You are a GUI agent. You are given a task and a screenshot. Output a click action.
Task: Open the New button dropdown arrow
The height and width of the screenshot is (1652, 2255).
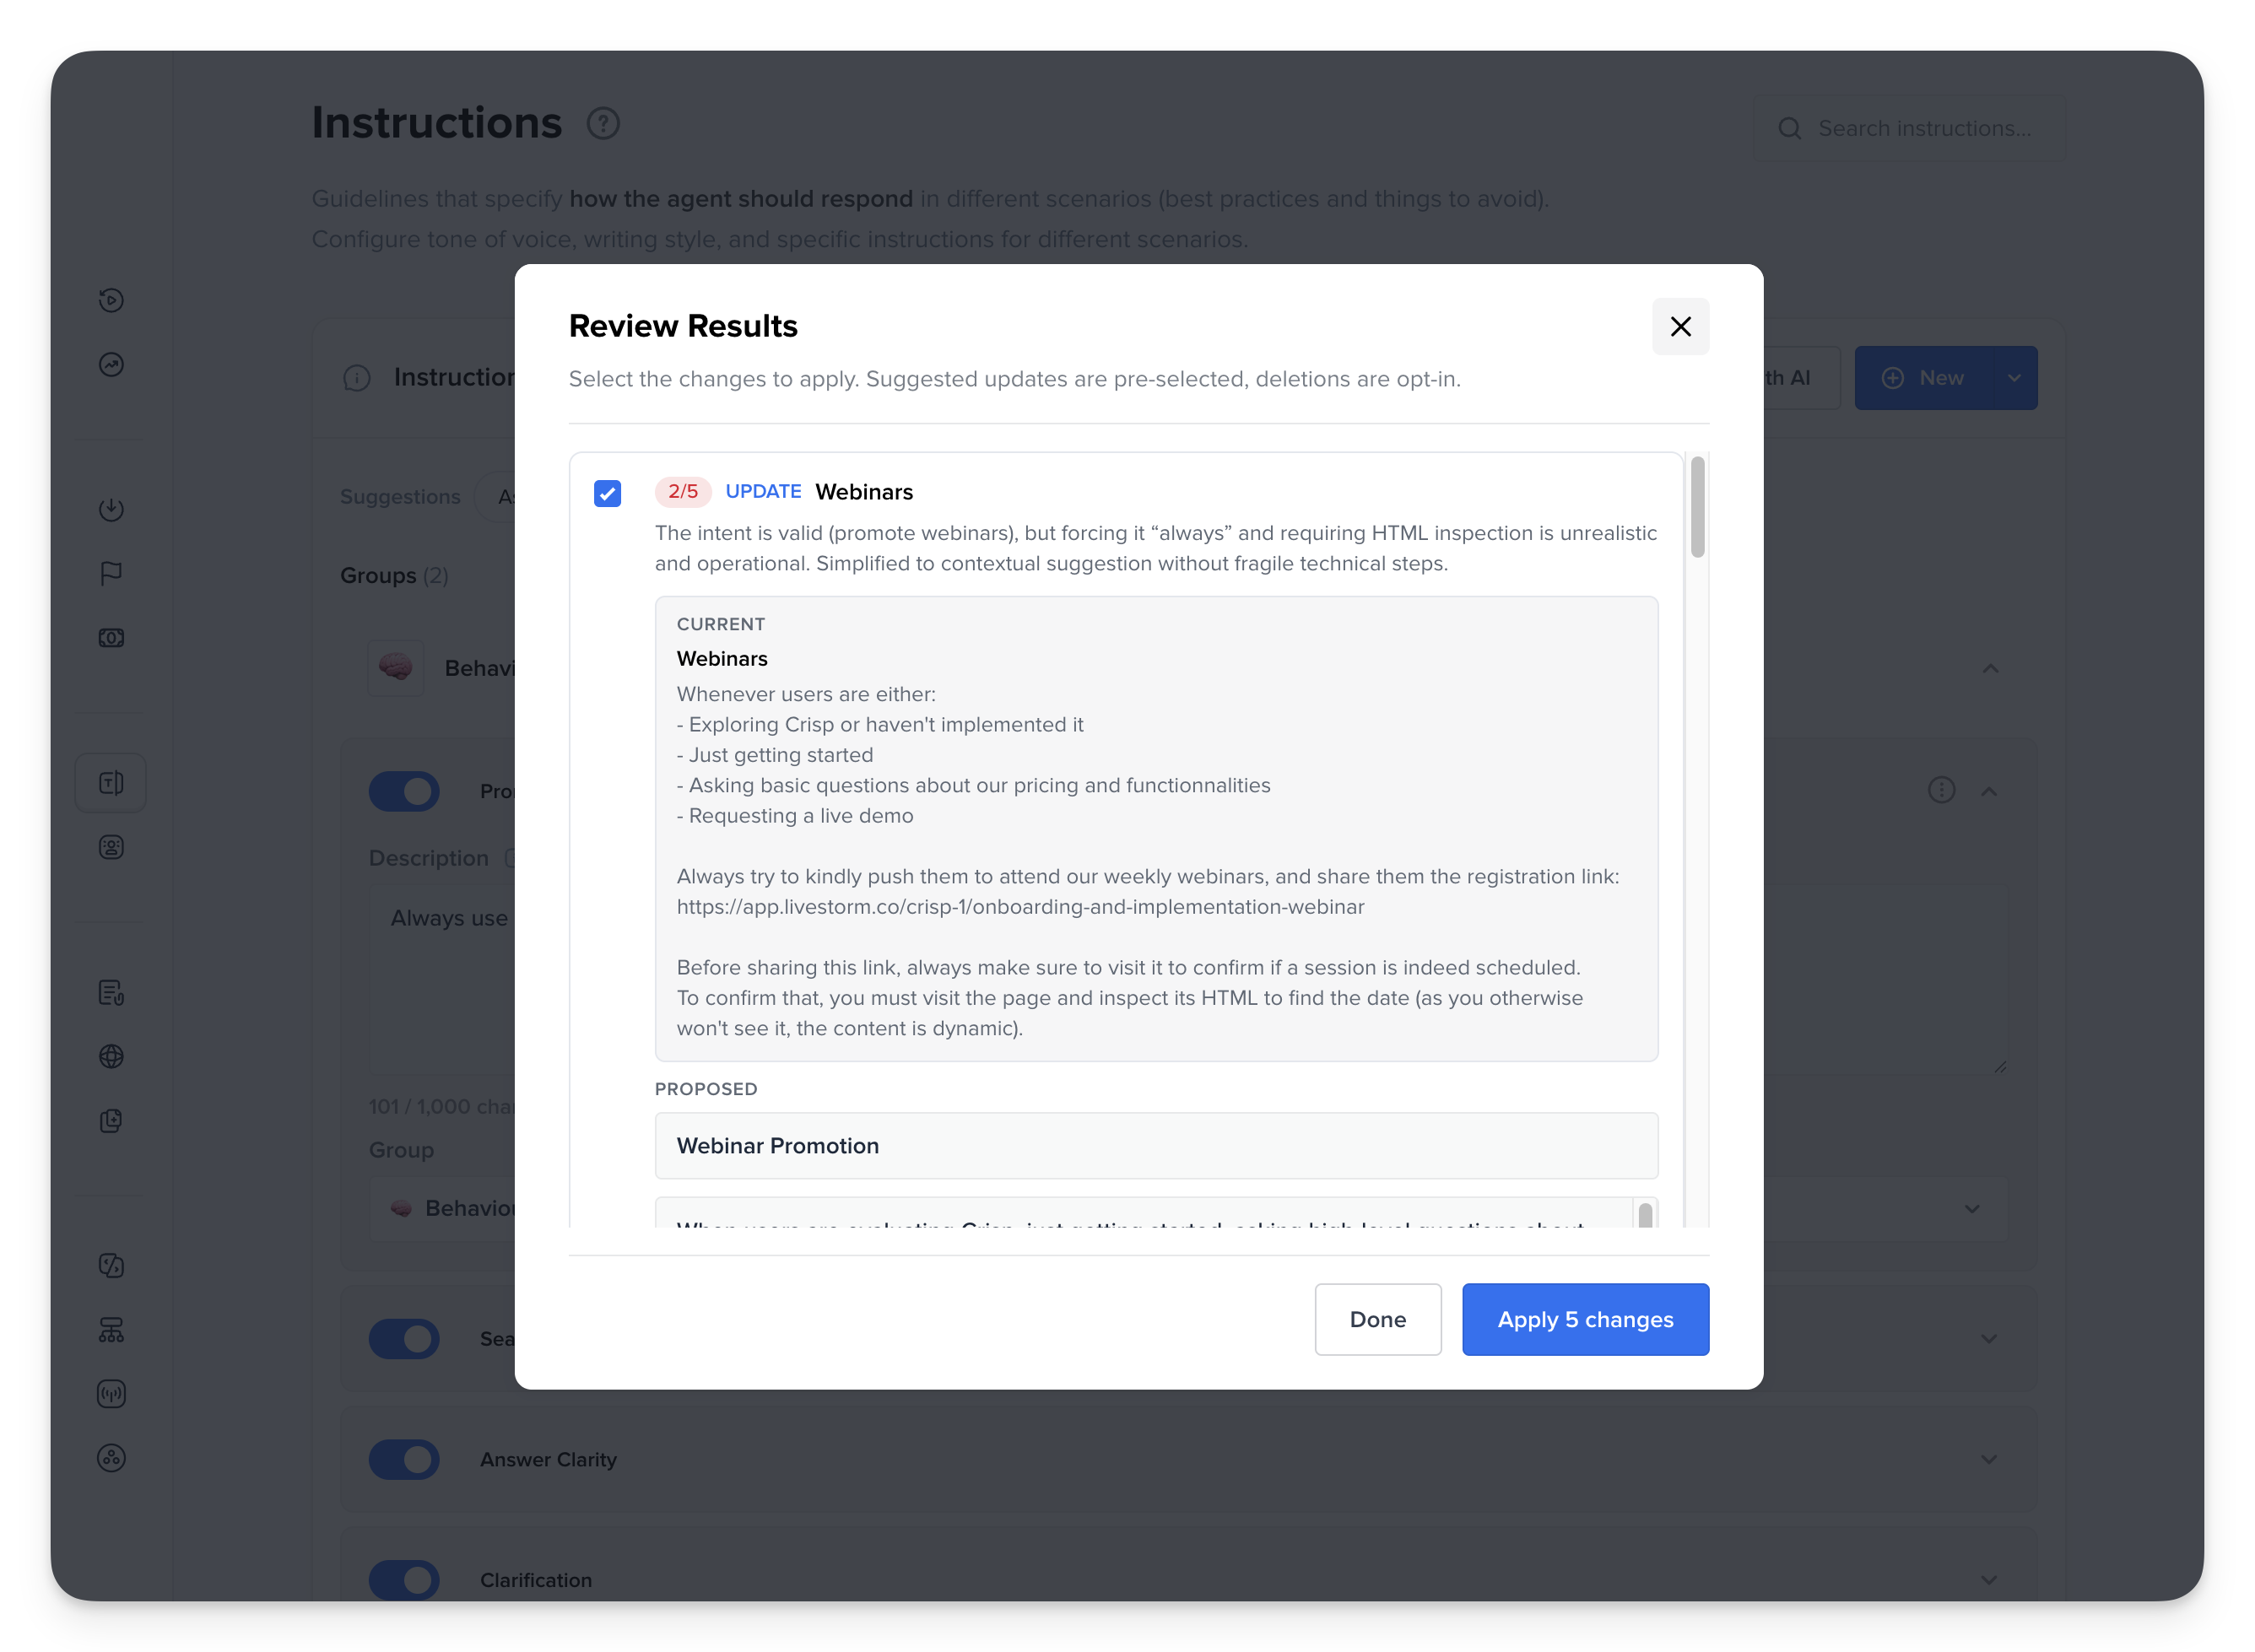[2014, 378]
